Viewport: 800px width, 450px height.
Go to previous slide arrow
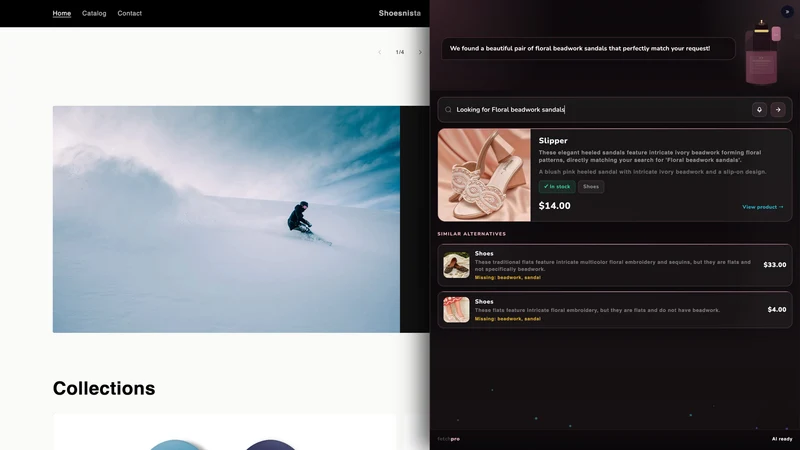pos(380,52)
